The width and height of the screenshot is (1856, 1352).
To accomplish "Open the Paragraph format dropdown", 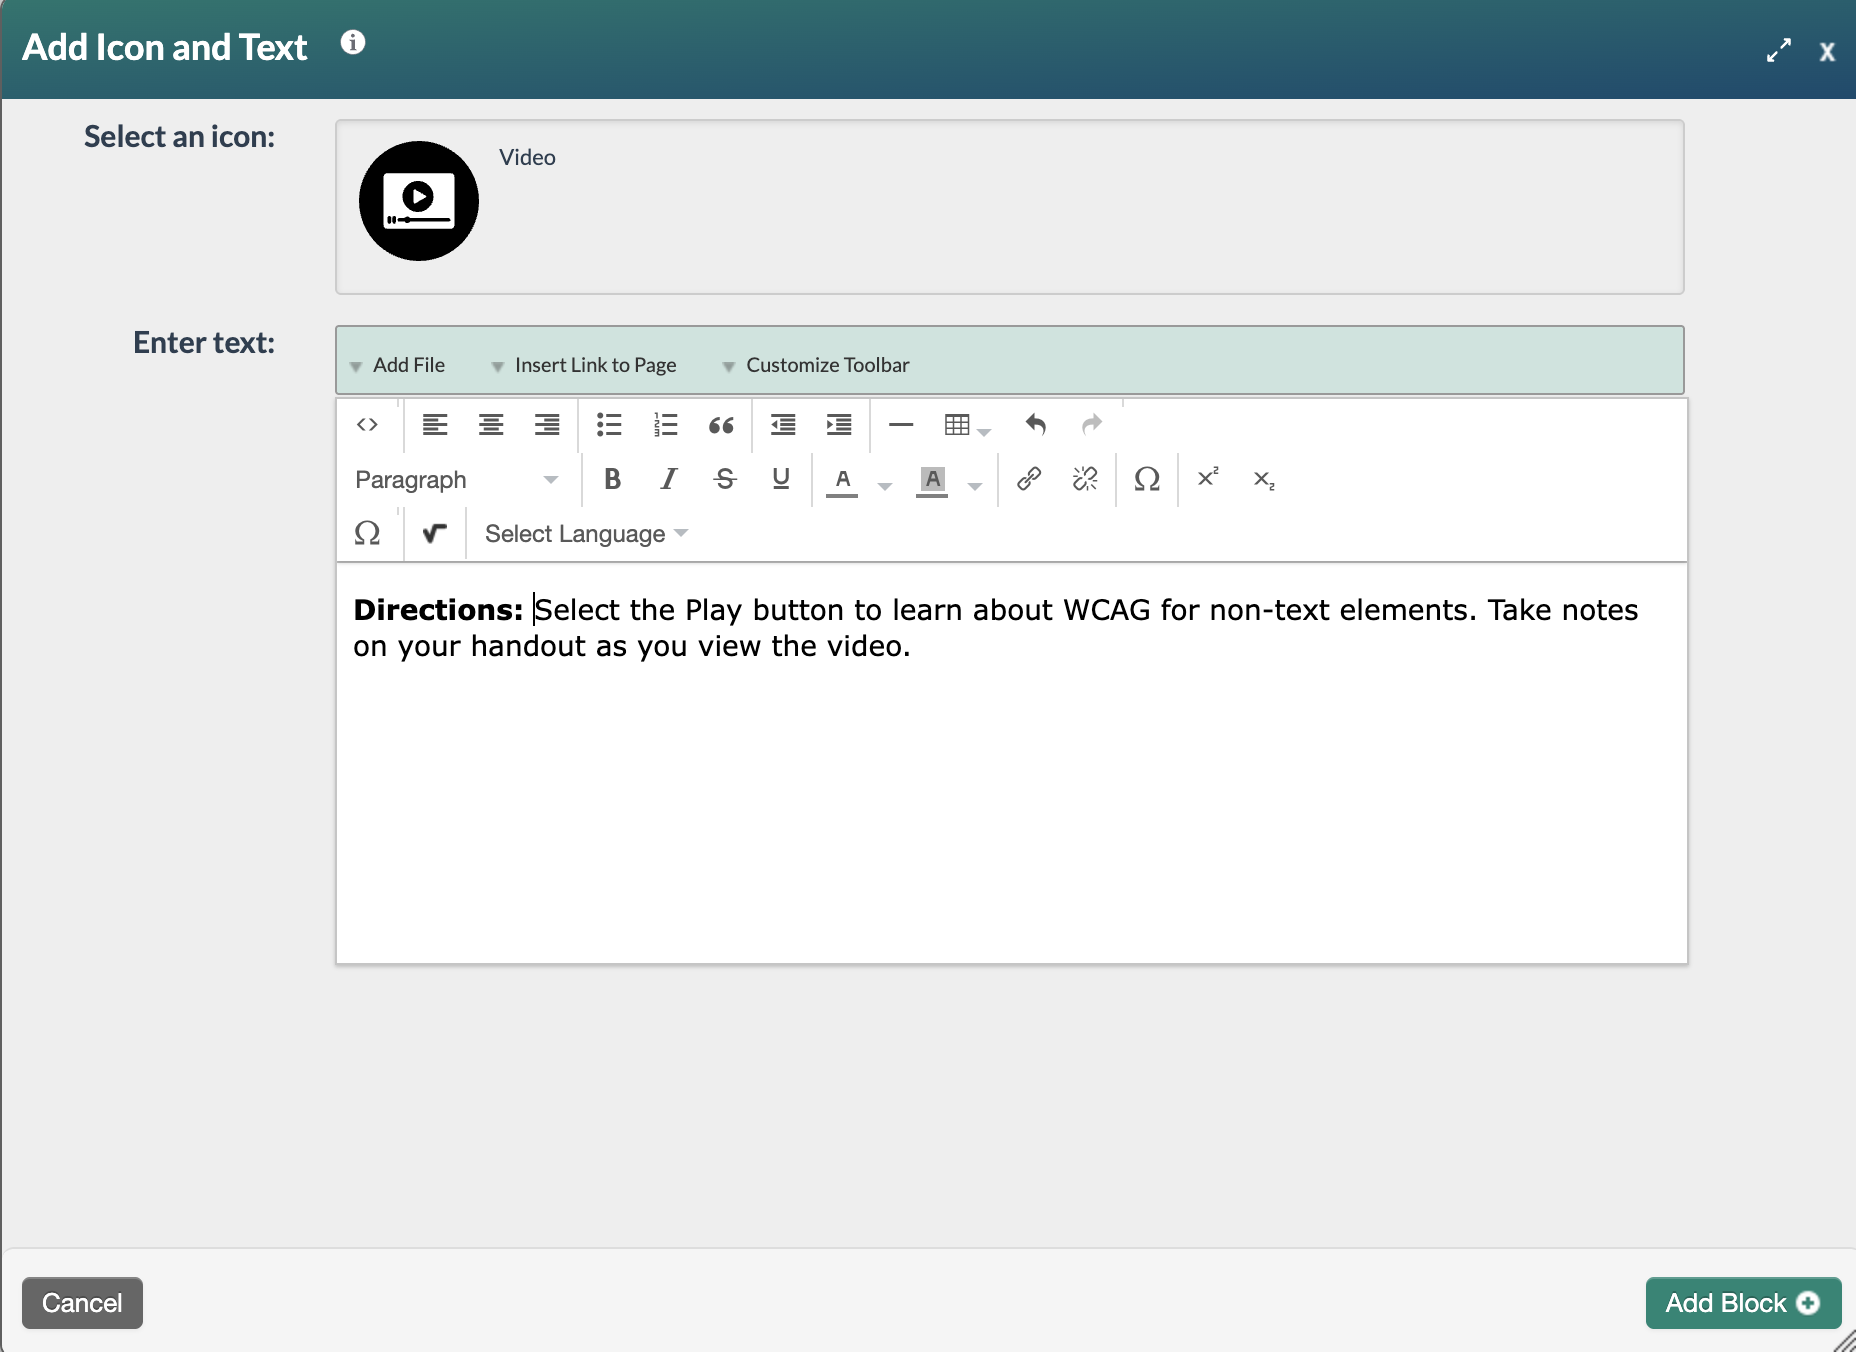I will coord(456,480).
